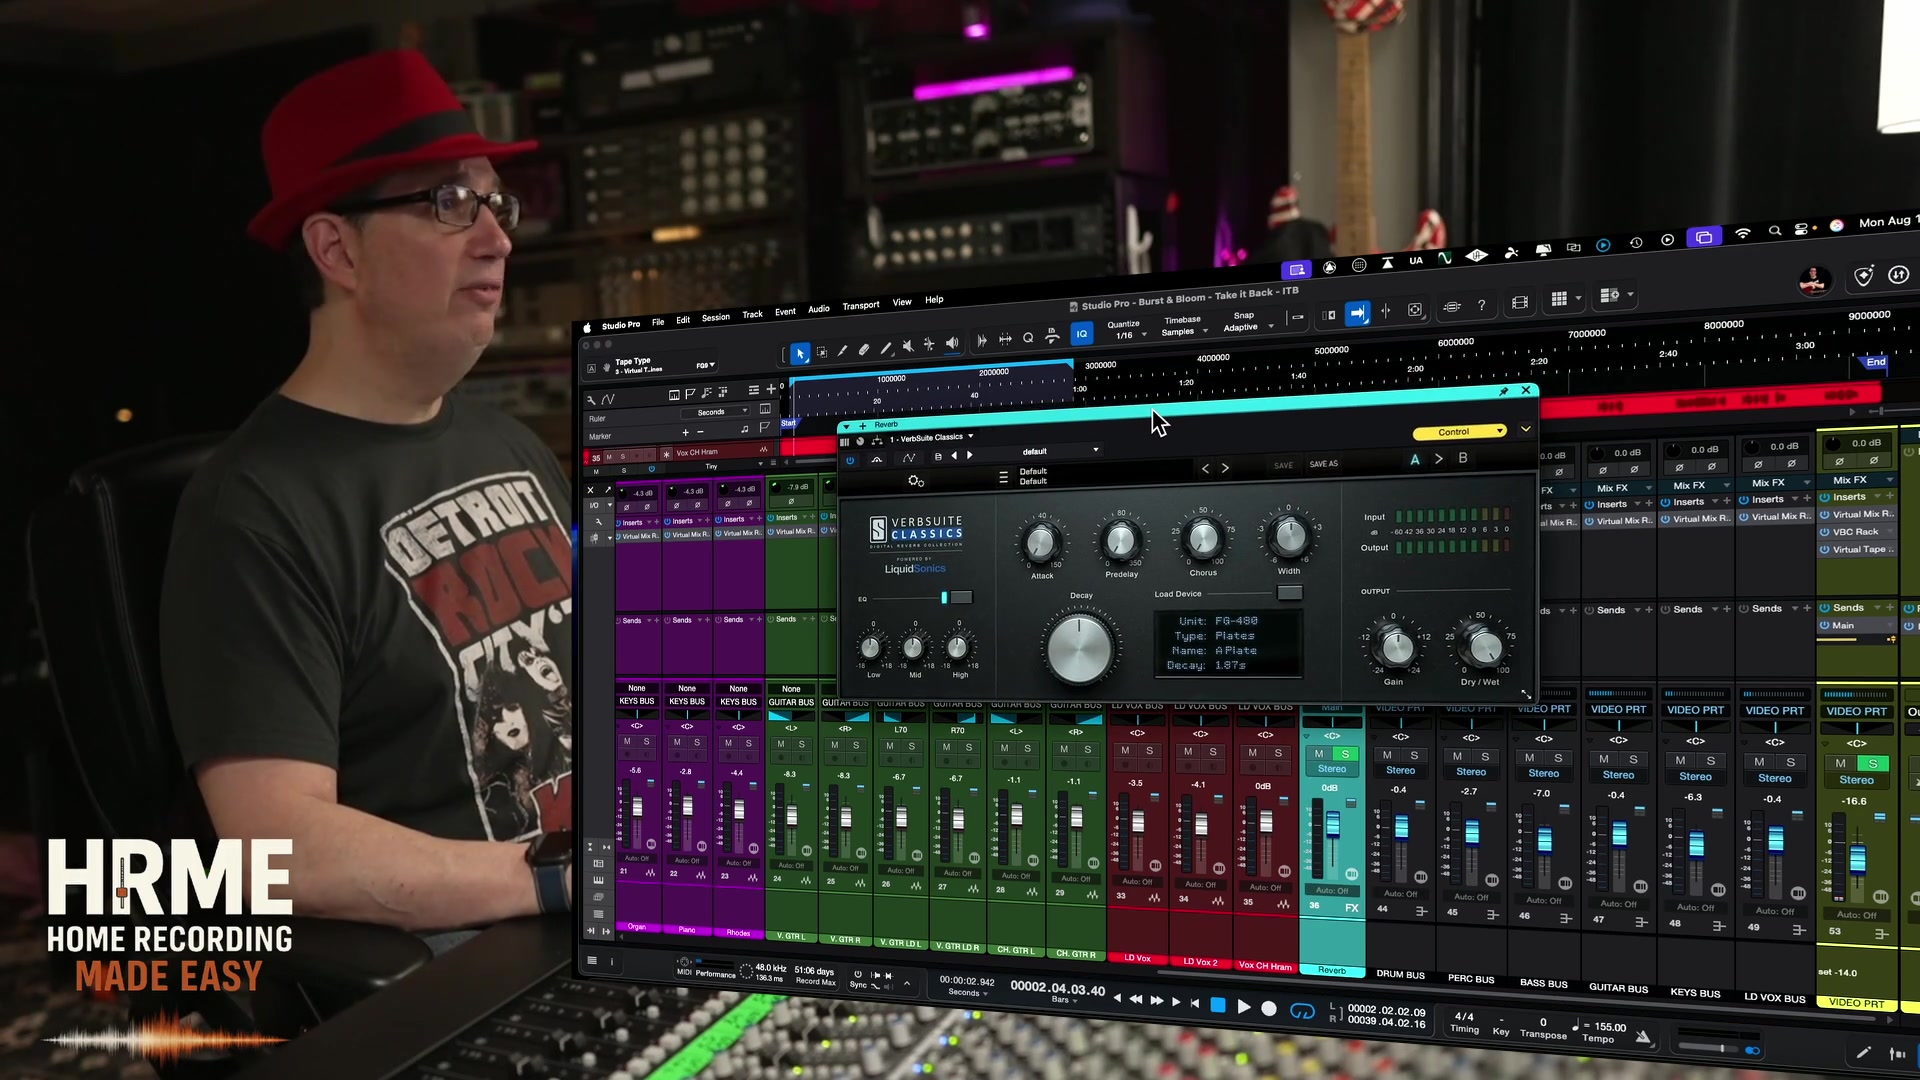Image resolution: width=1920 pixels, height=1080 pixels.
Task: Start playback with the Play button
Action: (1244, 1007)
